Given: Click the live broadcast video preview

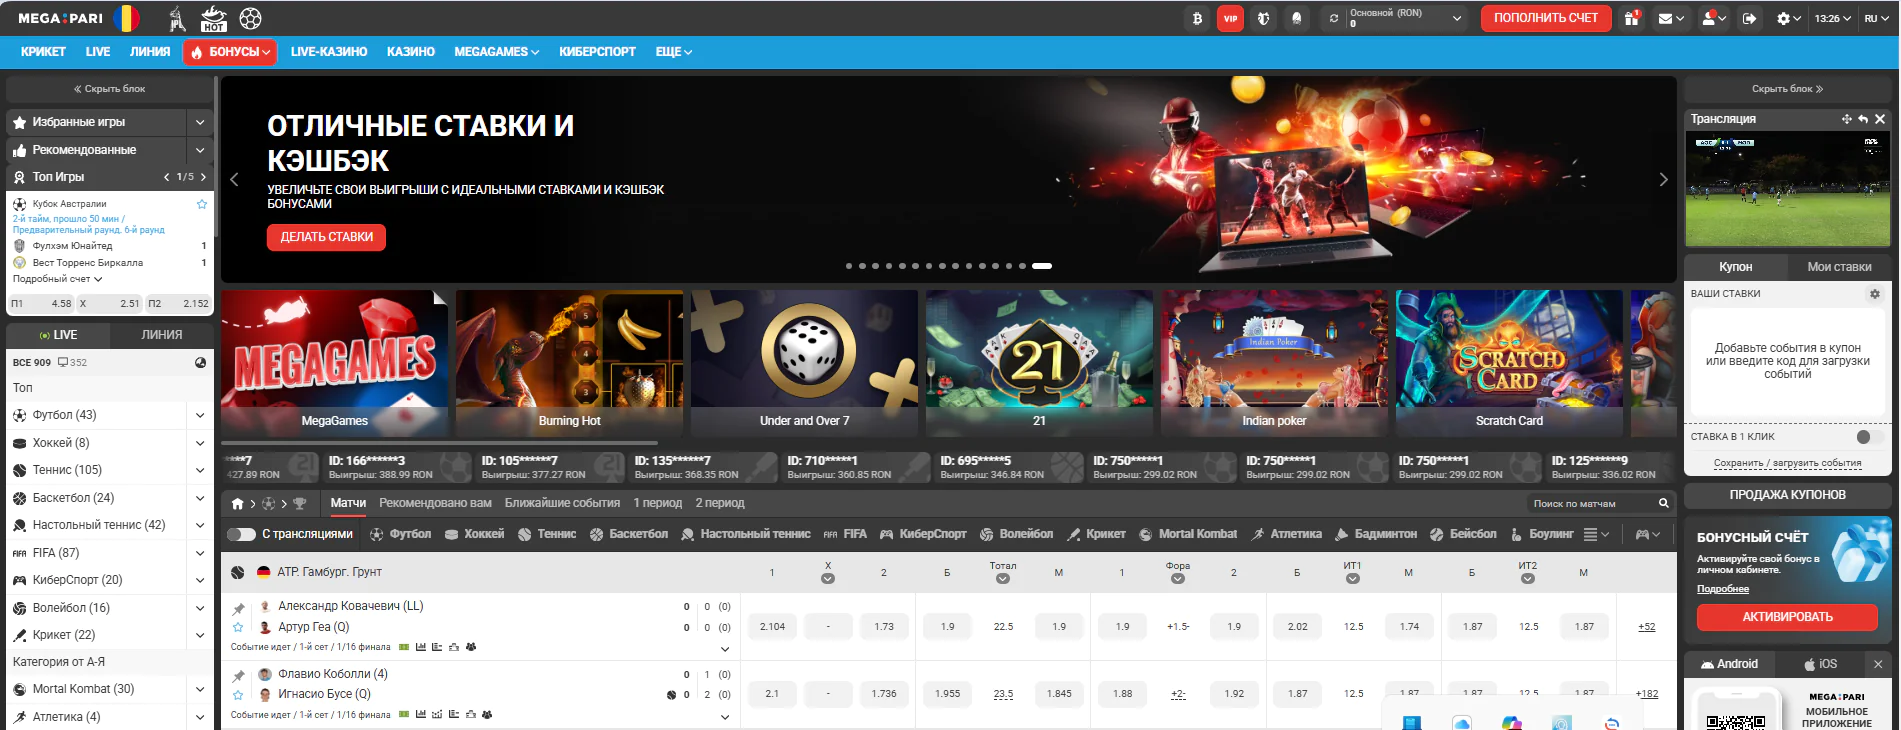Looking at the screenshot, I should (1787, 189).
